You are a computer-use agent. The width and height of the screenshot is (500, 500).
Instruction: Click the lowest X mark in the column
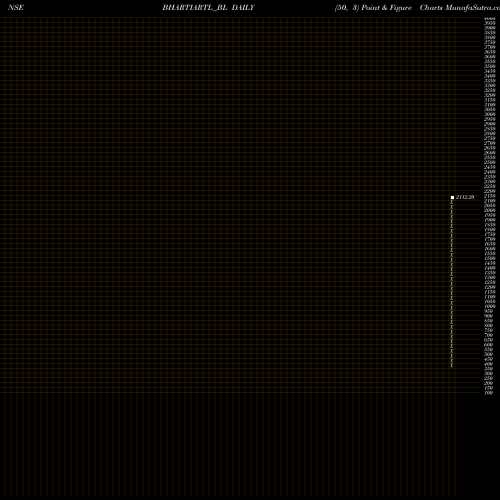pos(452,366)
